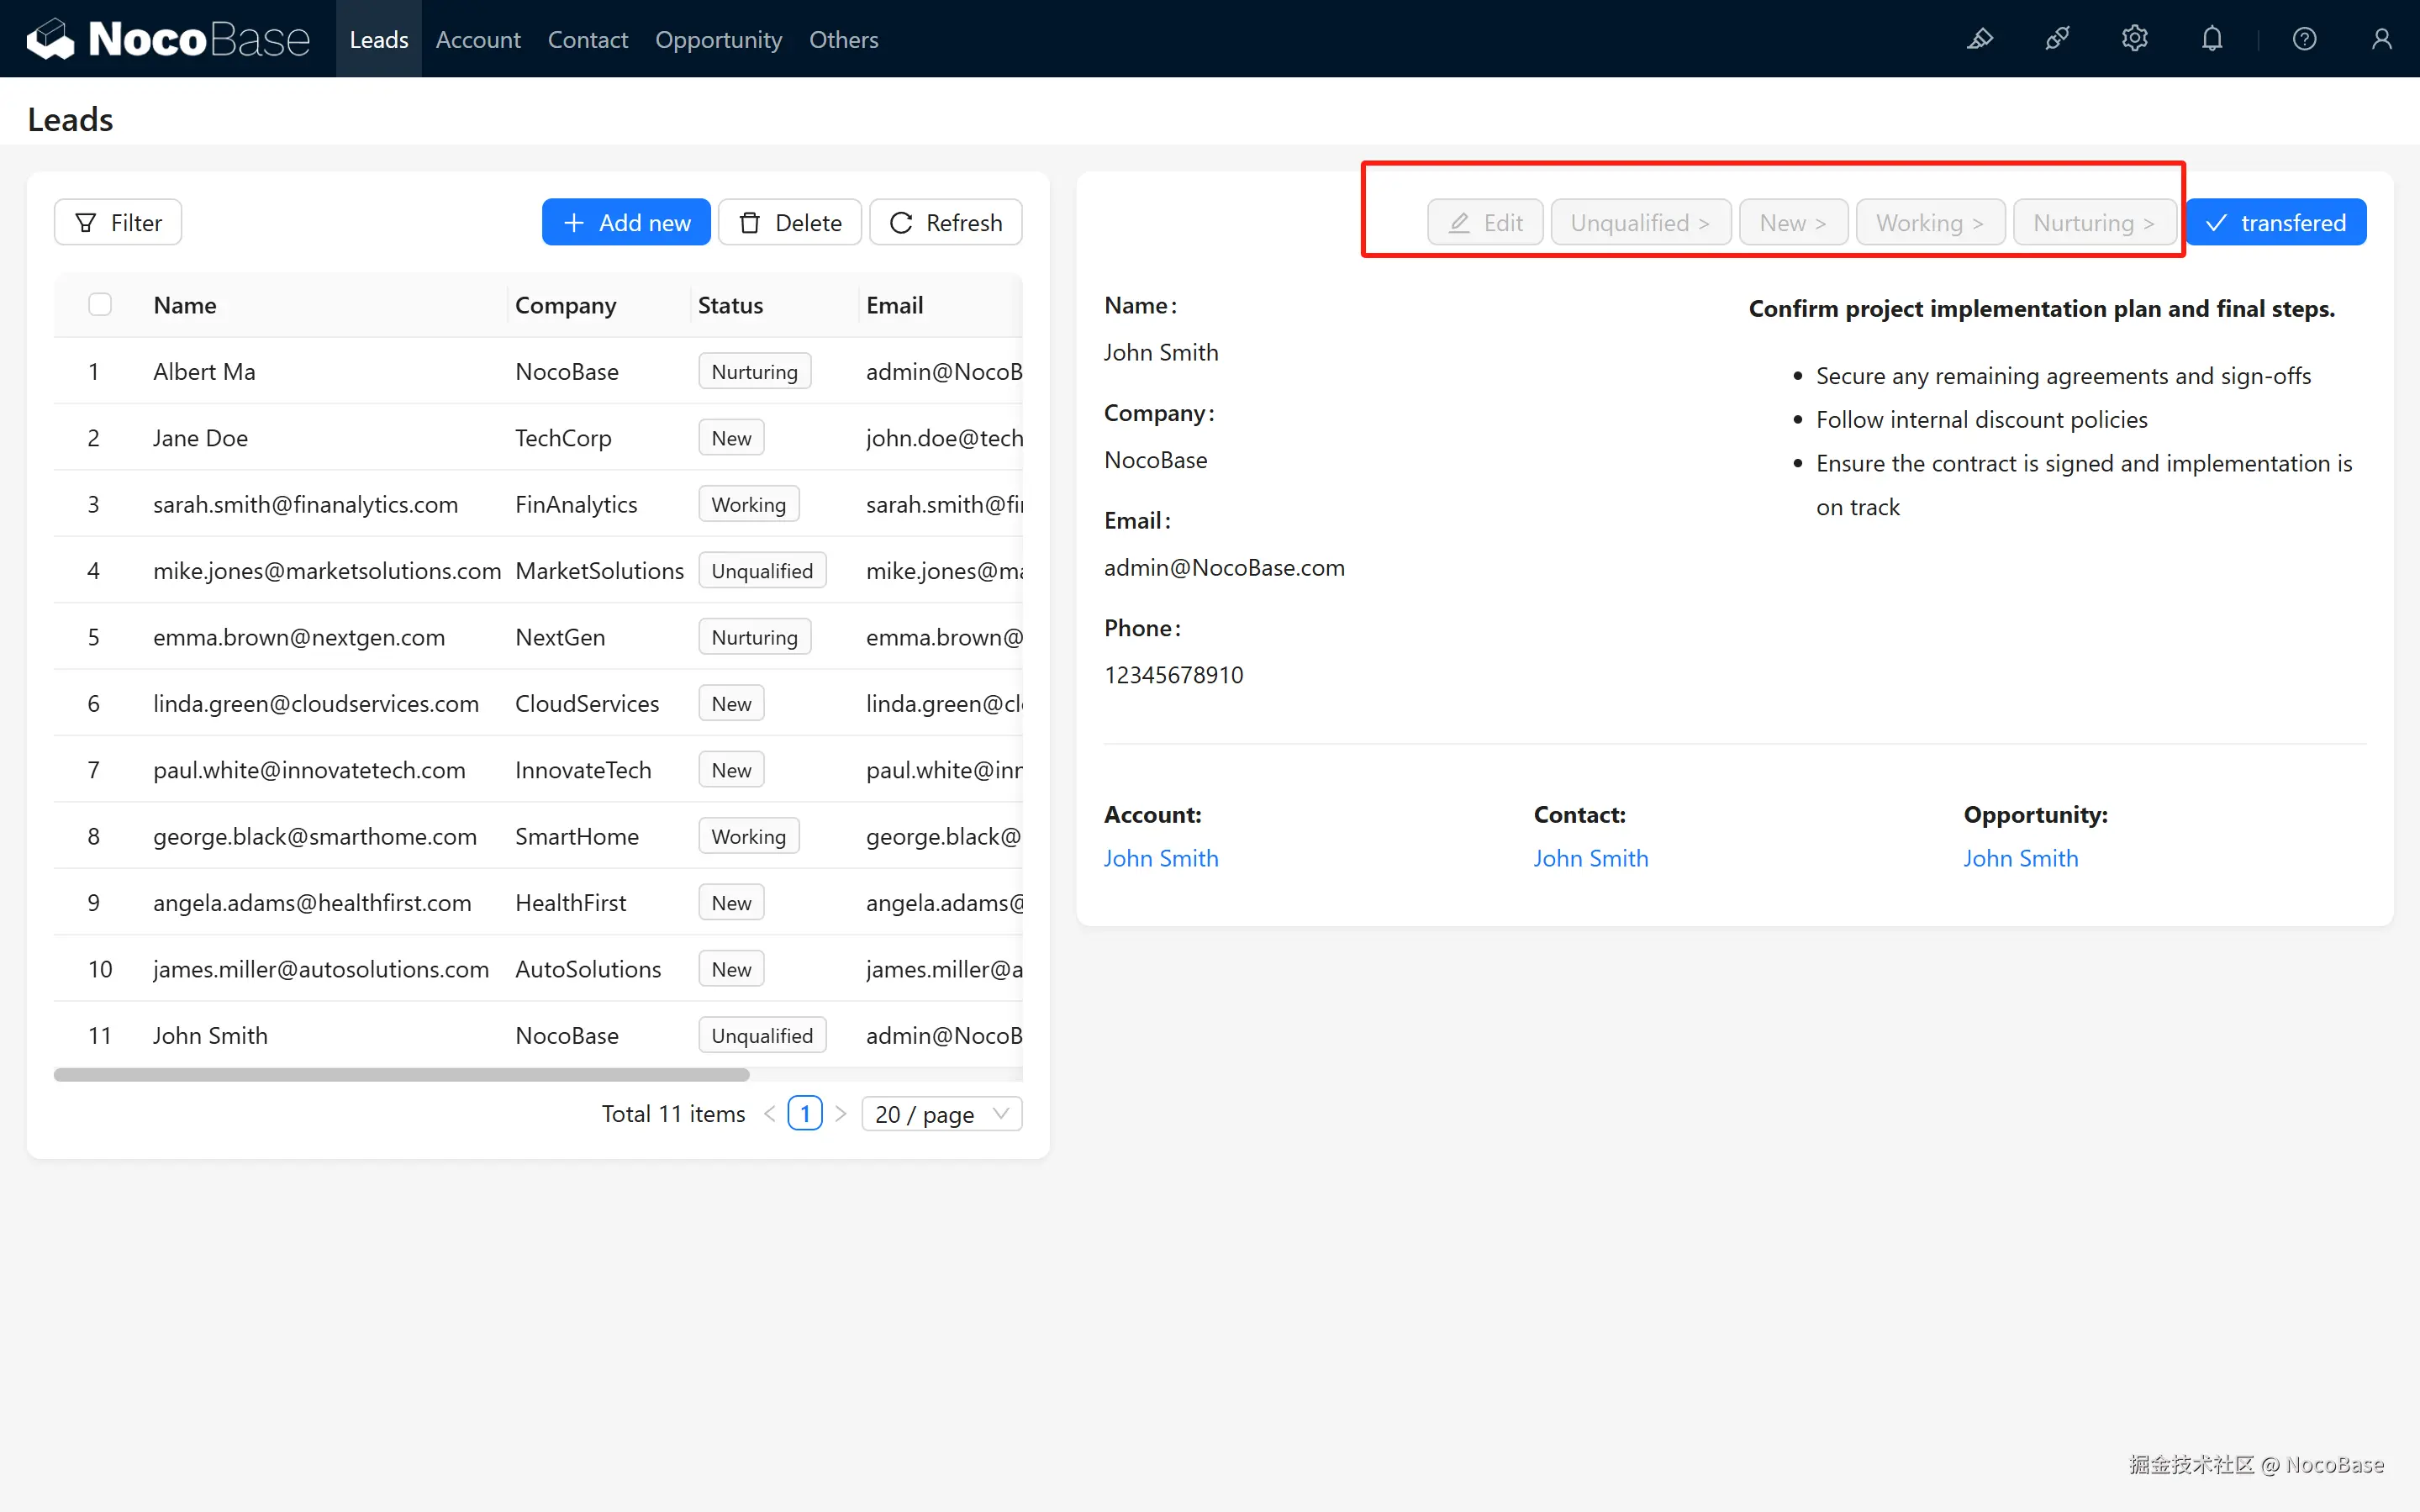The height and width of the screenshot is (1512, 2420).
Task: Click the table's horizontal scrollbar
Action: point(401,1075)
